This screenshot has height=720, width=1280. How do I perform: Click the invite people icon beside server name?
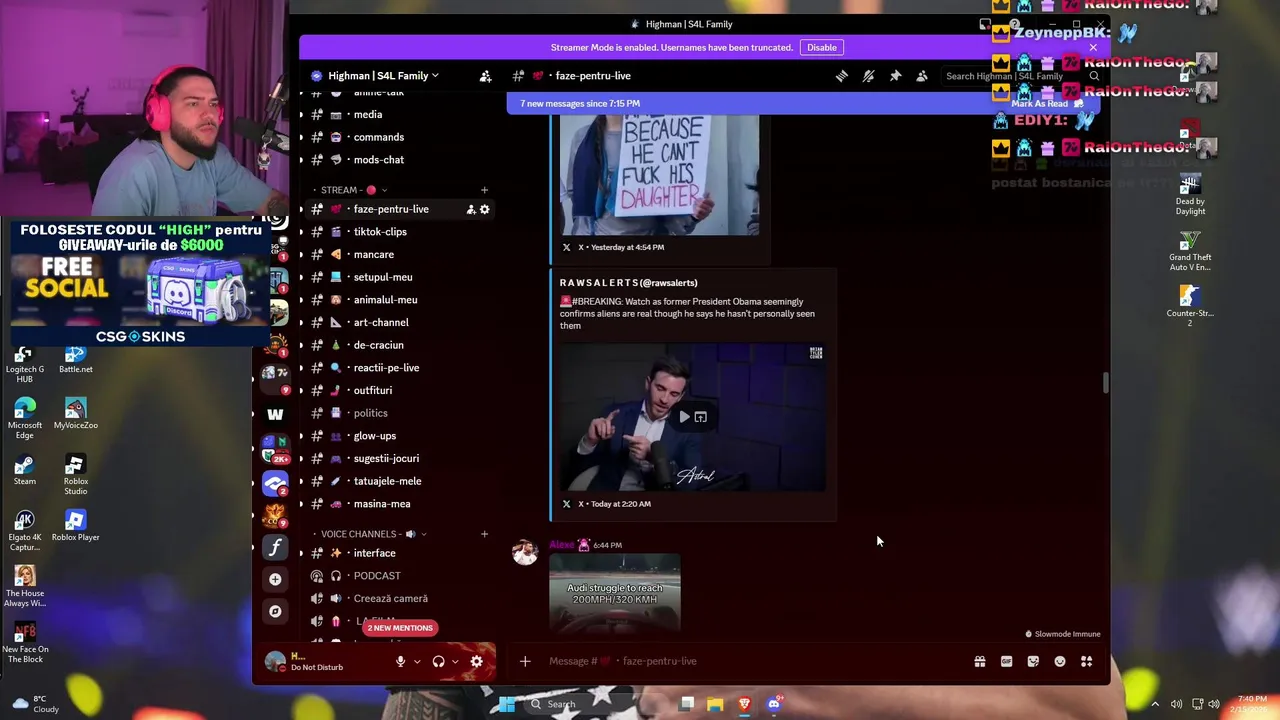[485, 76]
